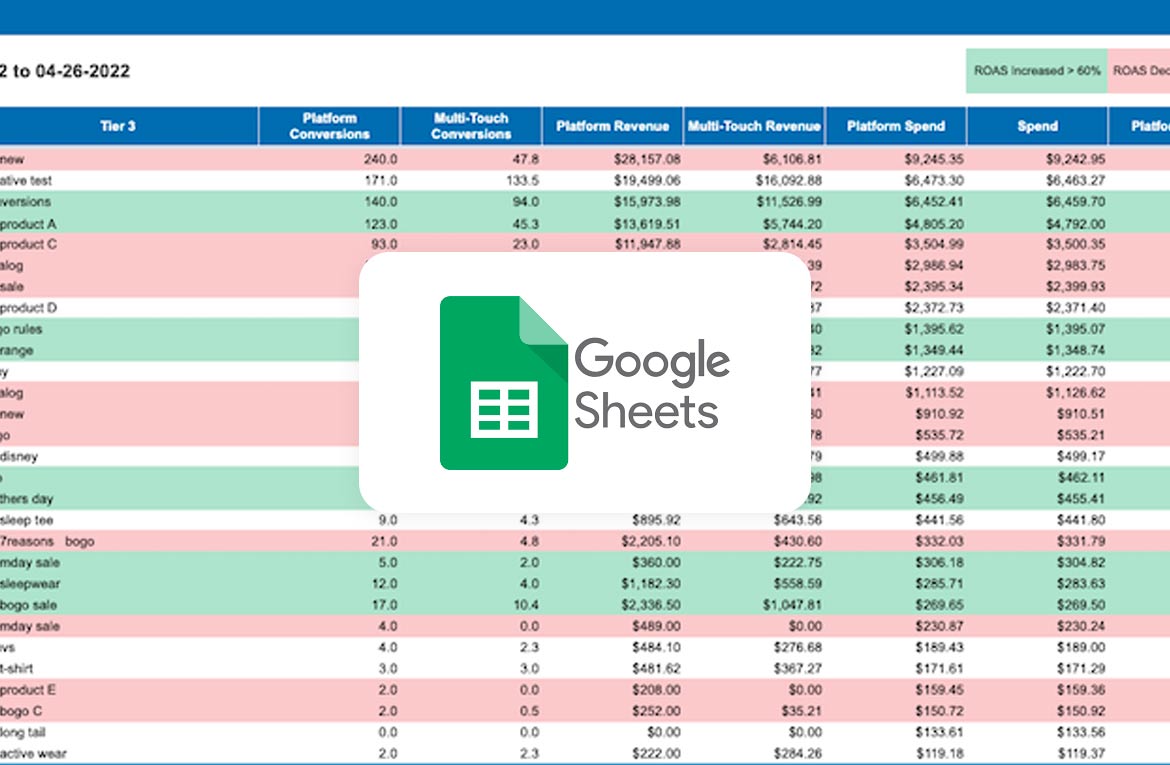Click the date range ending 04-26-2022
The width and height of the screenshot is (1170, 765).
pos(65,71)
